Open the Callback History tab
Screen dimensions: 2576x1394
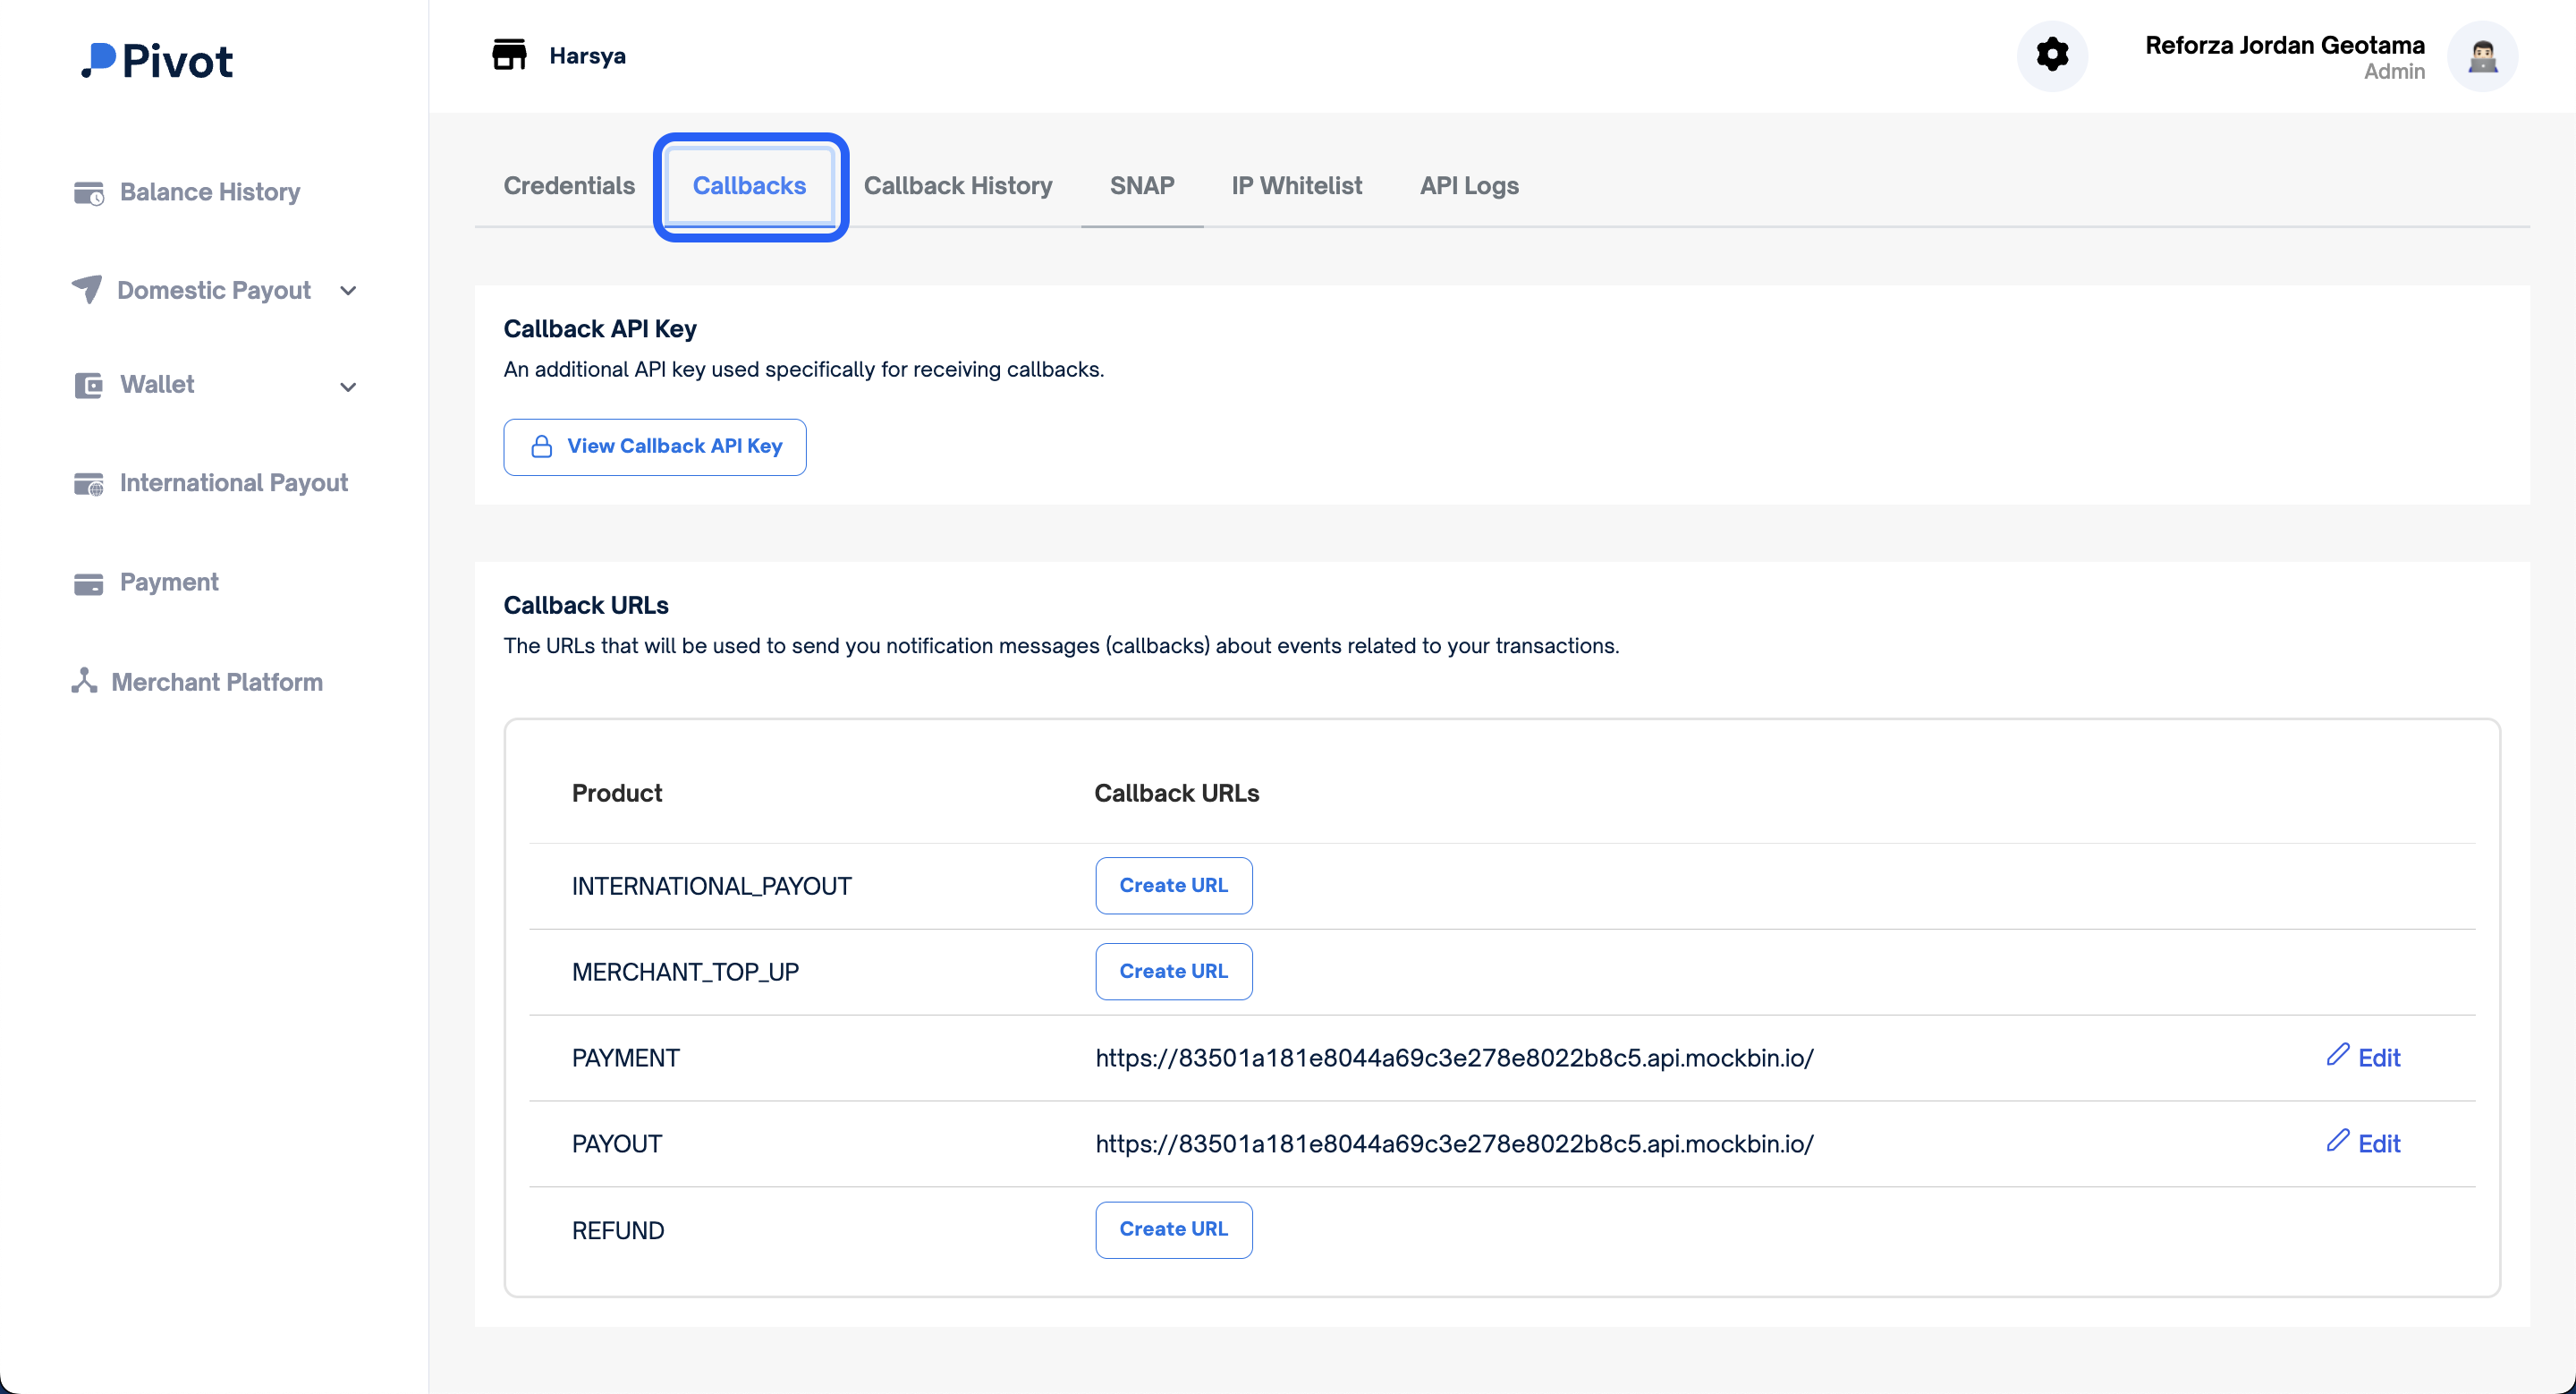point(957,186)
